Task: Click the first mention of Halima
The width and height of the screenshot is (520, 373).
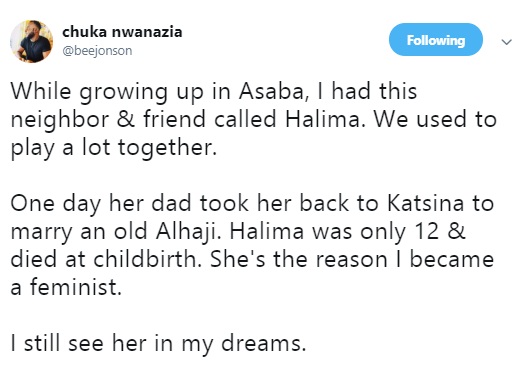Action: coord(324,119)
